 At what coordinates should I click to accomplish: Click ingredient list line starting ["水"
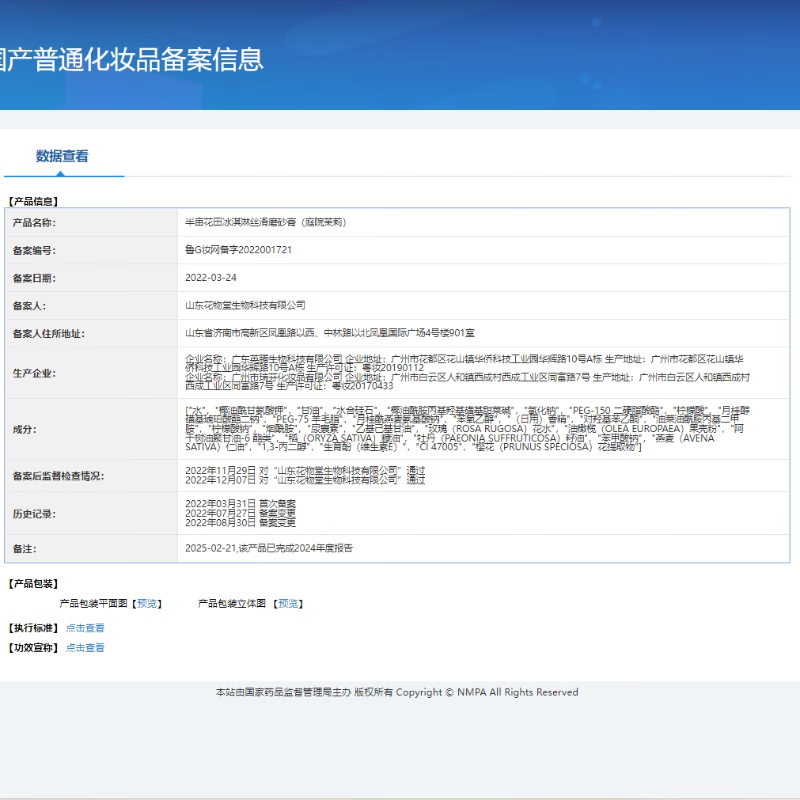467,411
